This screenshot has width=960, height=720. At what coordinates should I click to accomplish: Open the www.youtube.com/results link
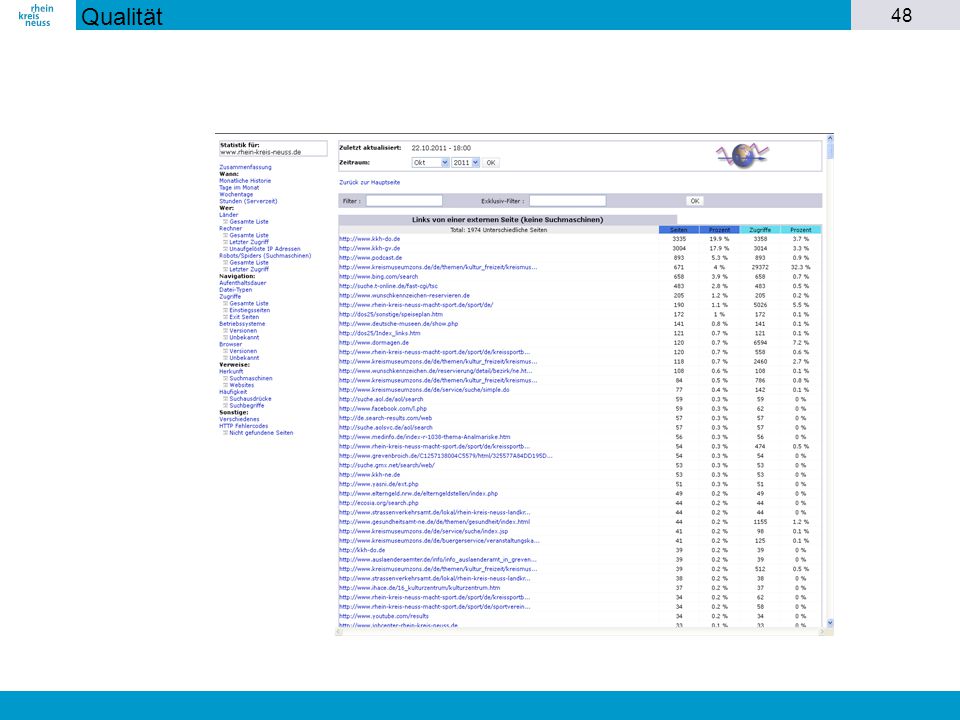(x=384, y=616)
